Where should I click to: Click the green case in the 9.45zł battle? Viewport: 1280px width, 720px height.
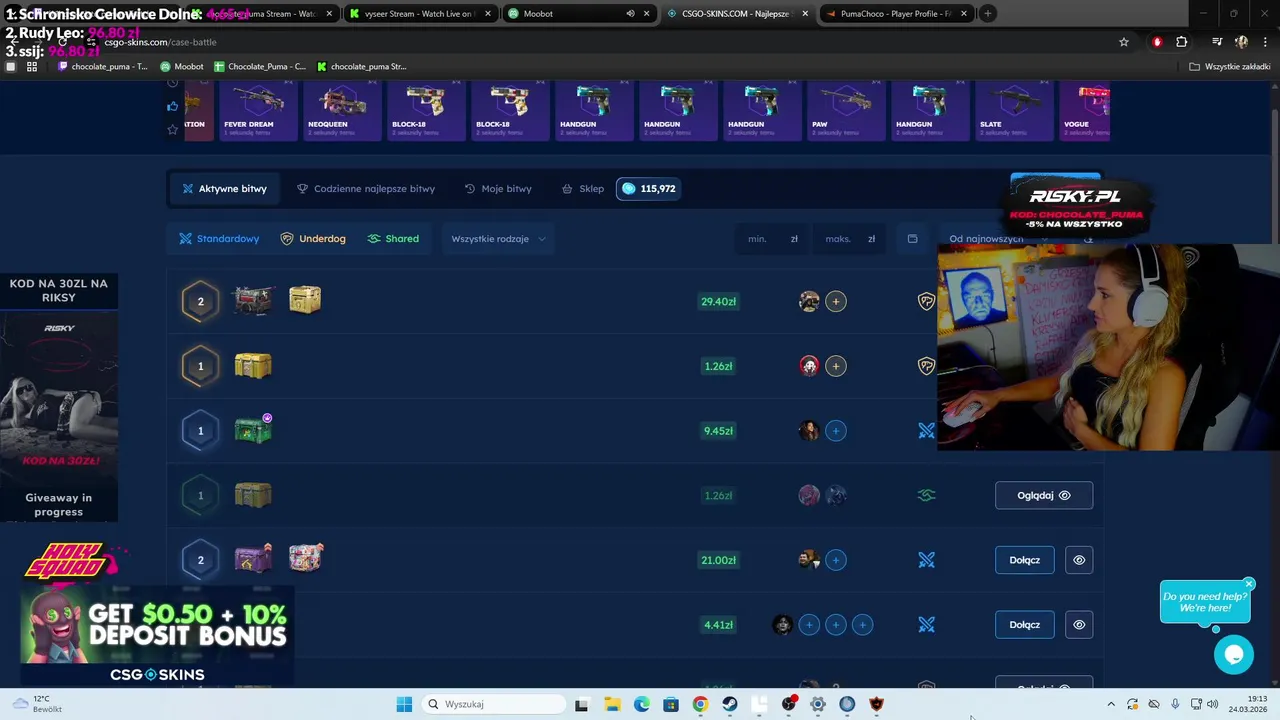coord(253,430)
